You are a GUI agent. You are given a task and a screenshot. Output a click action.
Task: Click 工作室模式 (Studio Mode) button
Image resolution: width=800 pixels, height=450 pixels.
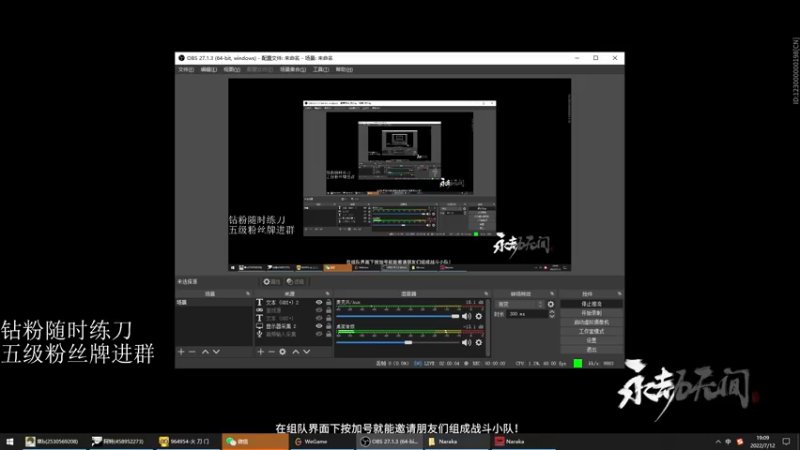point(591,332)
